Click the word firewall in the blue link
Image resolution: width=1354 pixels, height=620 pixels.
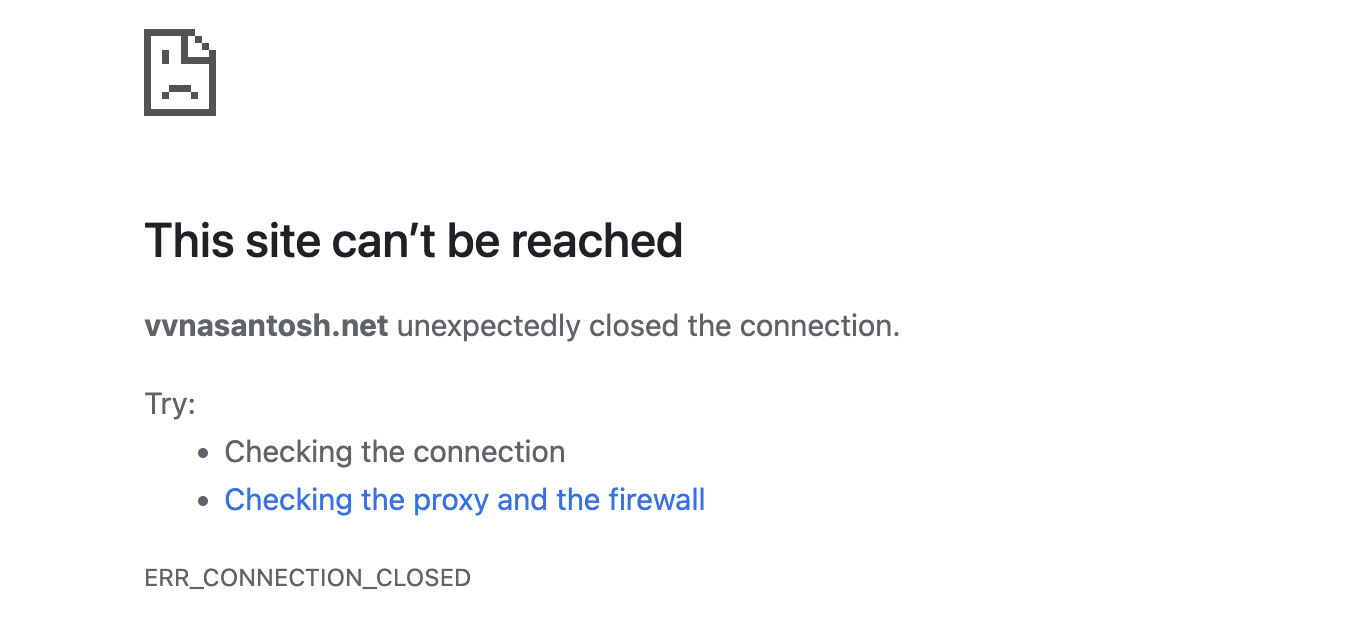coord(657,500)
